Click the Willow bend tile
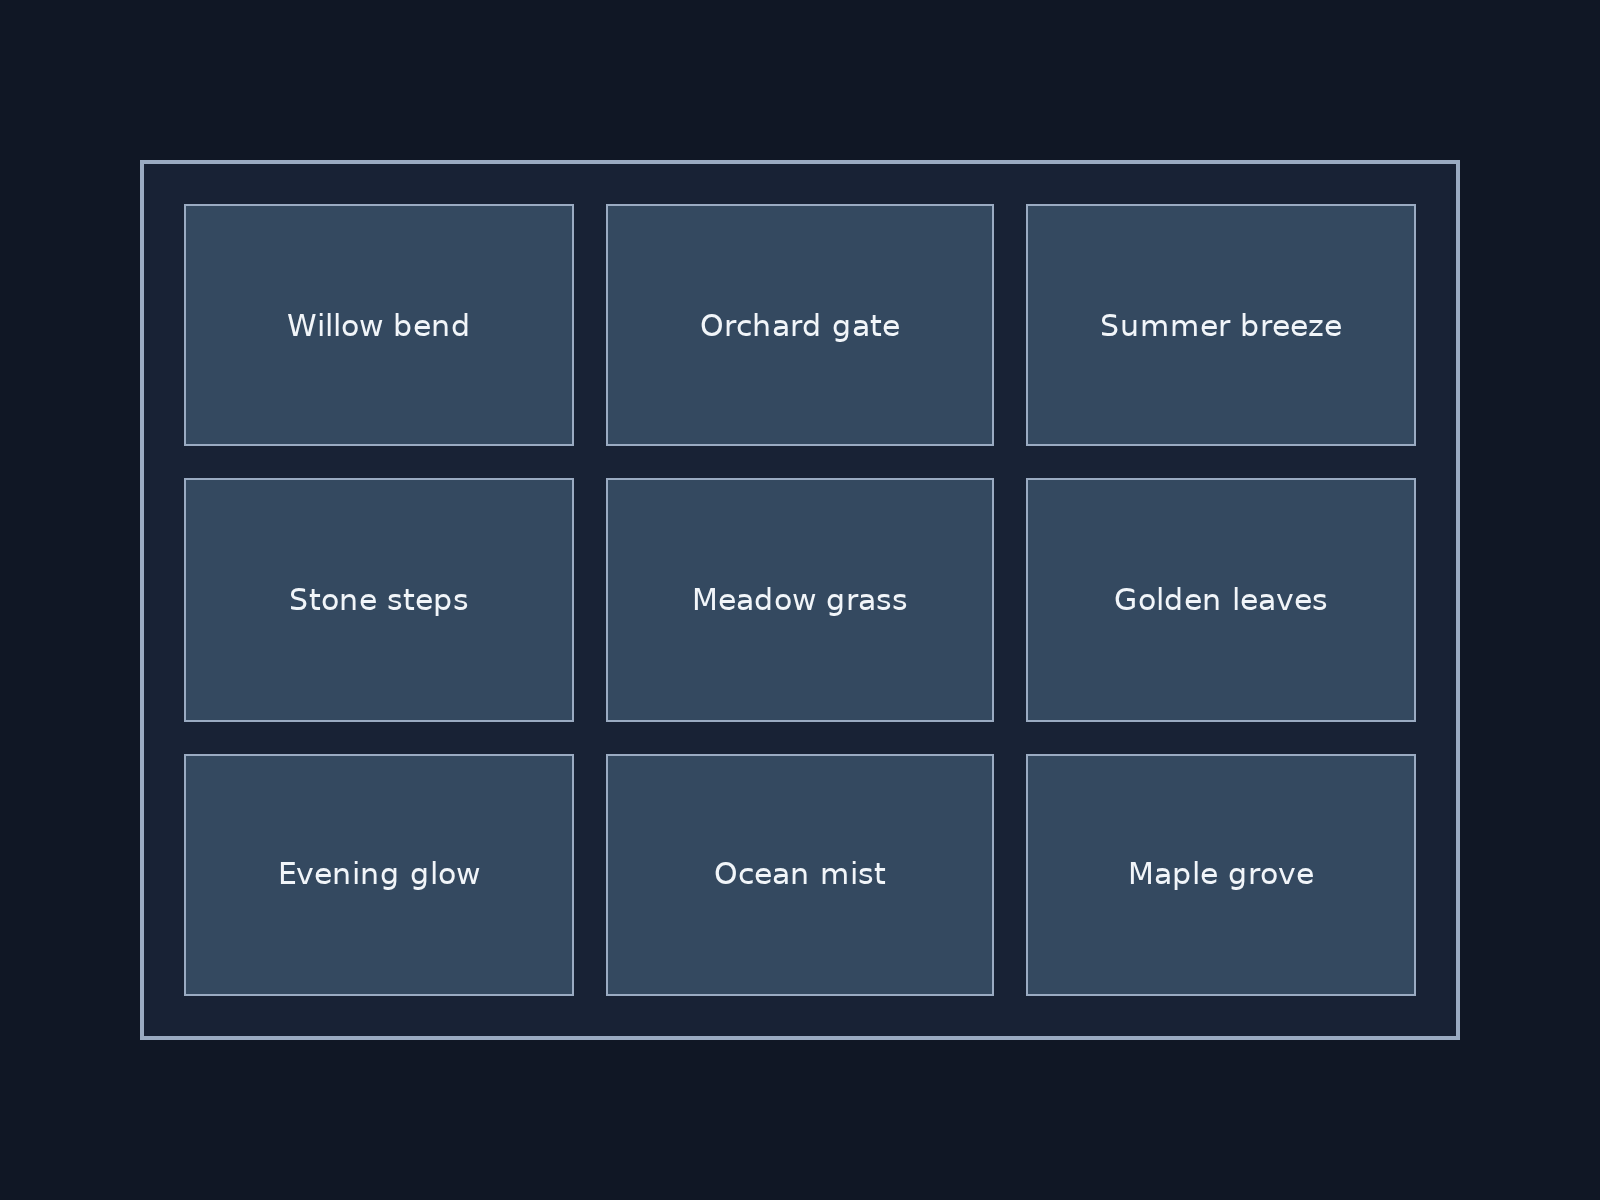 click(379, 325)
